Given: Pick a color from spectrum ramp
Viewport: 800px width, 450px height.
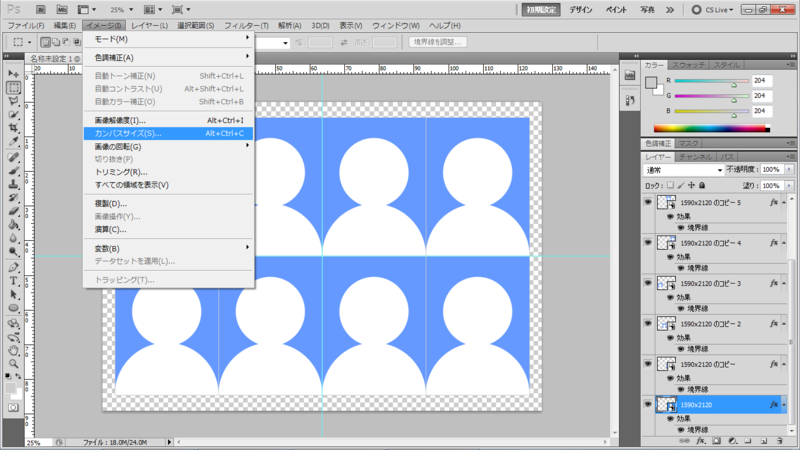Looking at the screenshot, I should coord(712,129).
